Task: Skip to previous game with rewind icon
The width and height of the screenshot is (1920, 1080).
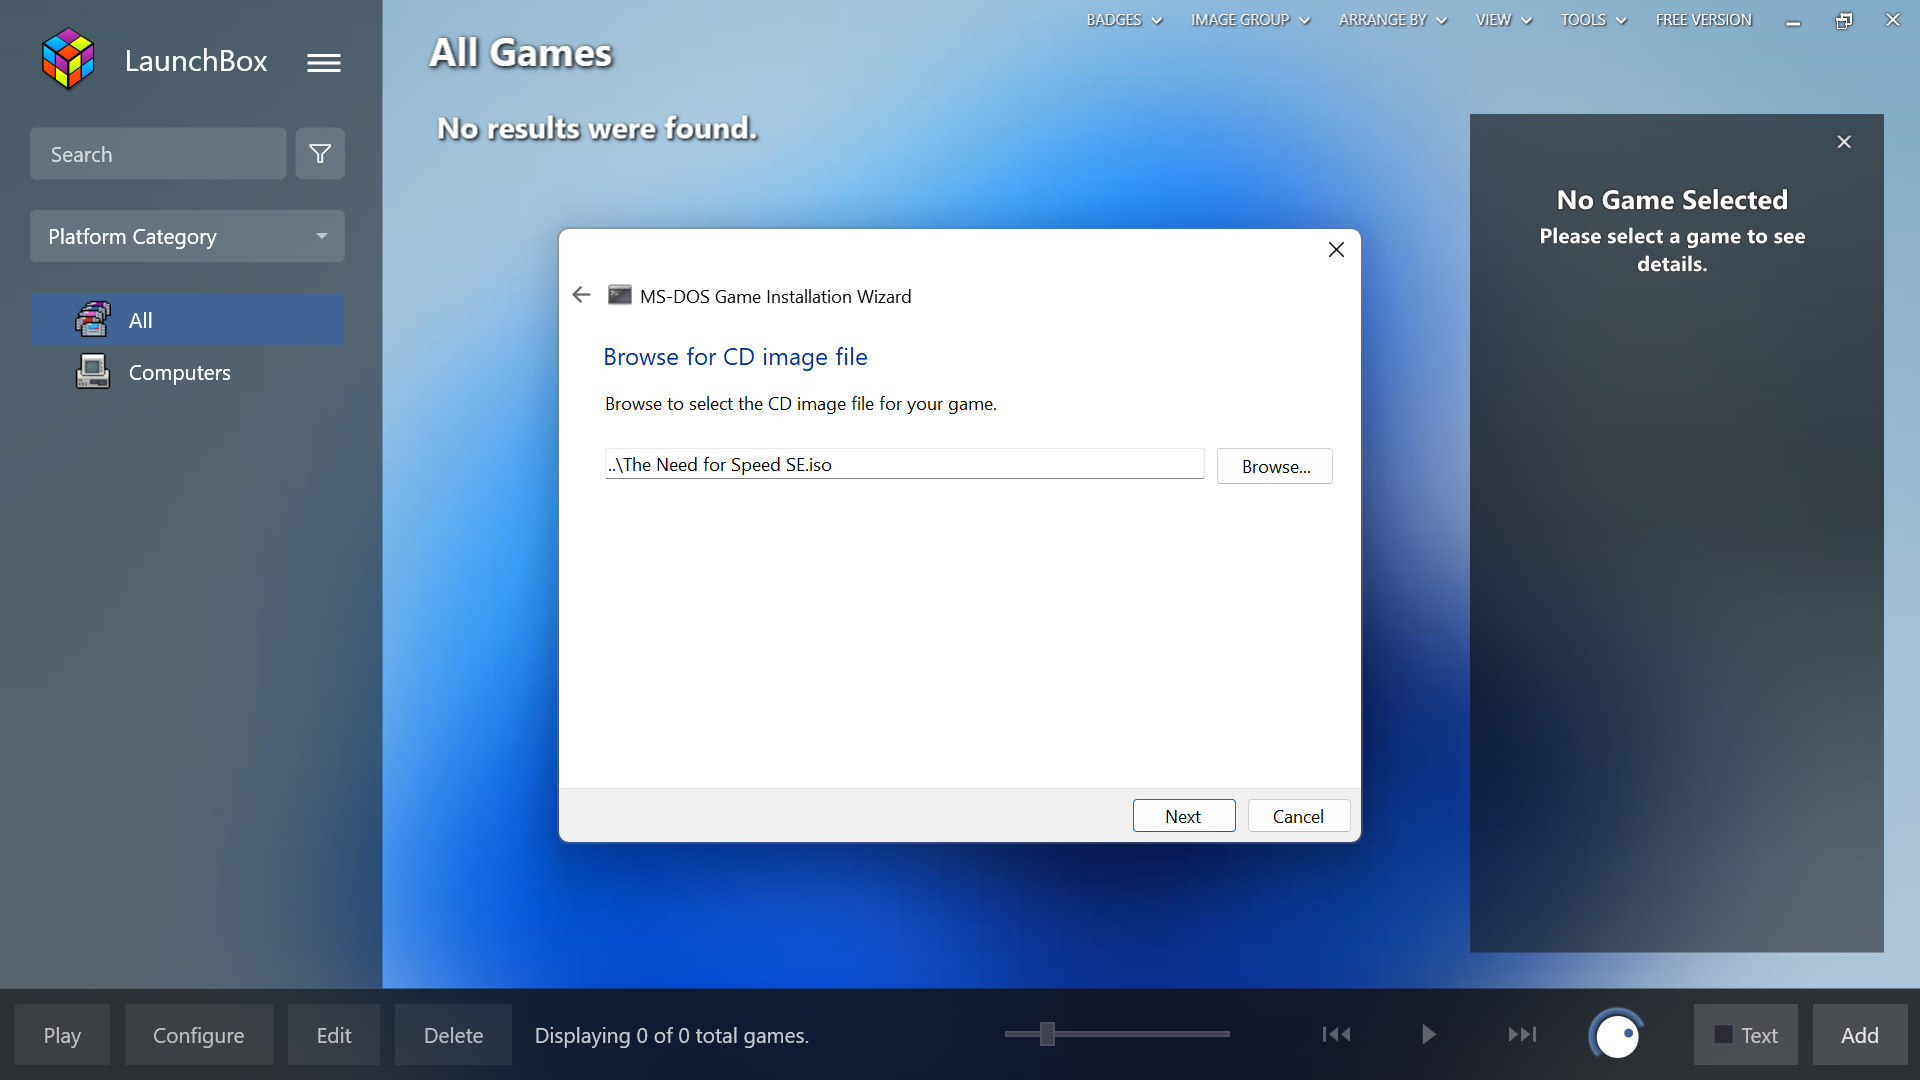Action: coord(1336,1035)
